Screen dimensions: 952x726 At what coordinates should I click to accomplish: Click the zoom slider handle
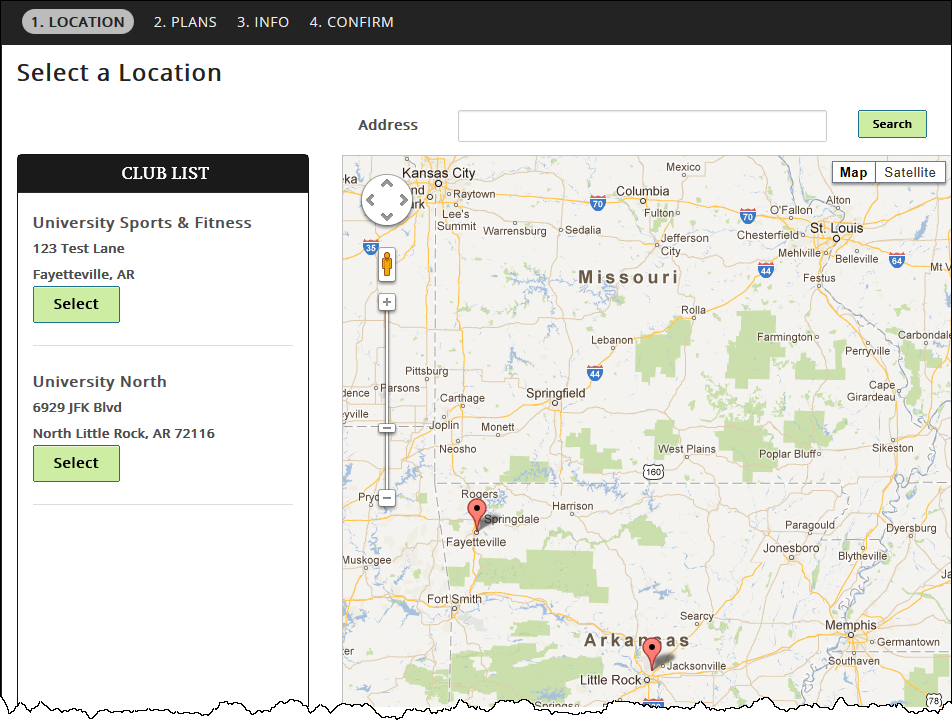(387, 428)
